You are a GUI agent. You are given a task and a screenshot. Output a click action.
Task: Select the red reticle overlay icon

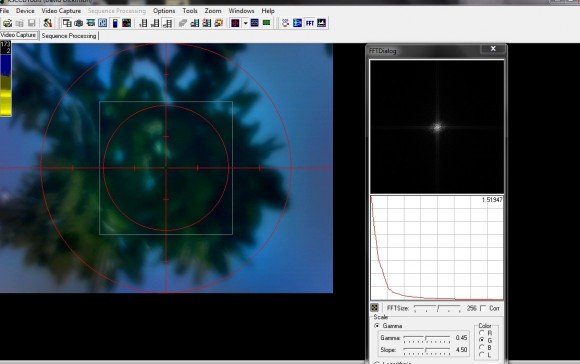pyautogui.click(x=235, y=23)
